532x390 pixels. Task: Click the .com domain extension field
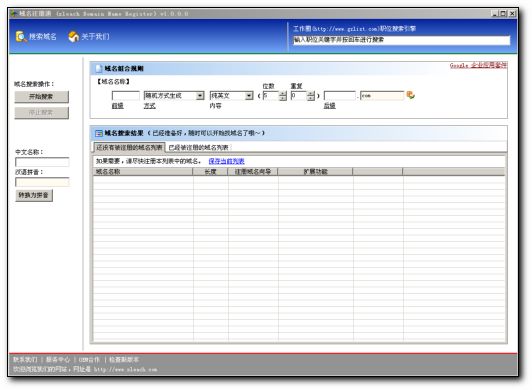click(382, 96)
